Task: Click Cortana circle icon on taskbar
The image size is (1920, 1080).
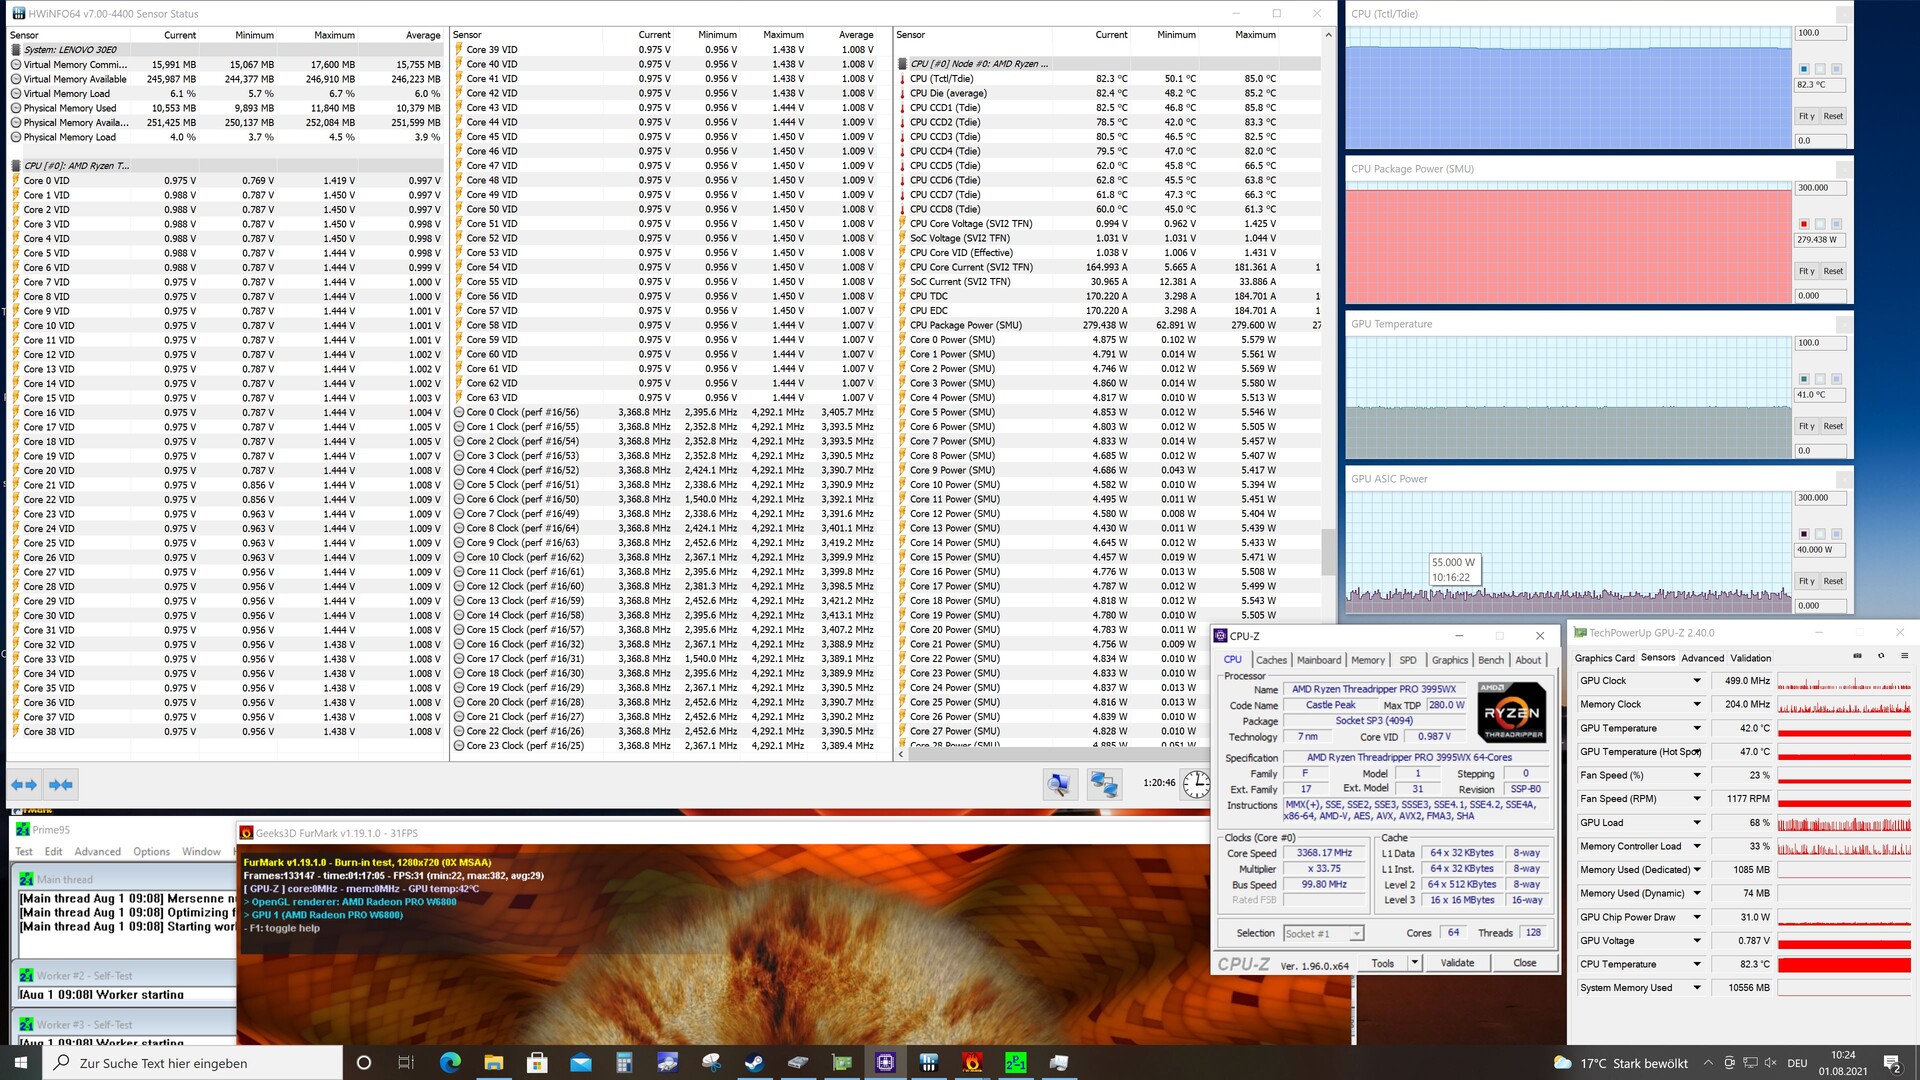Action: [x=364, y=1062]
